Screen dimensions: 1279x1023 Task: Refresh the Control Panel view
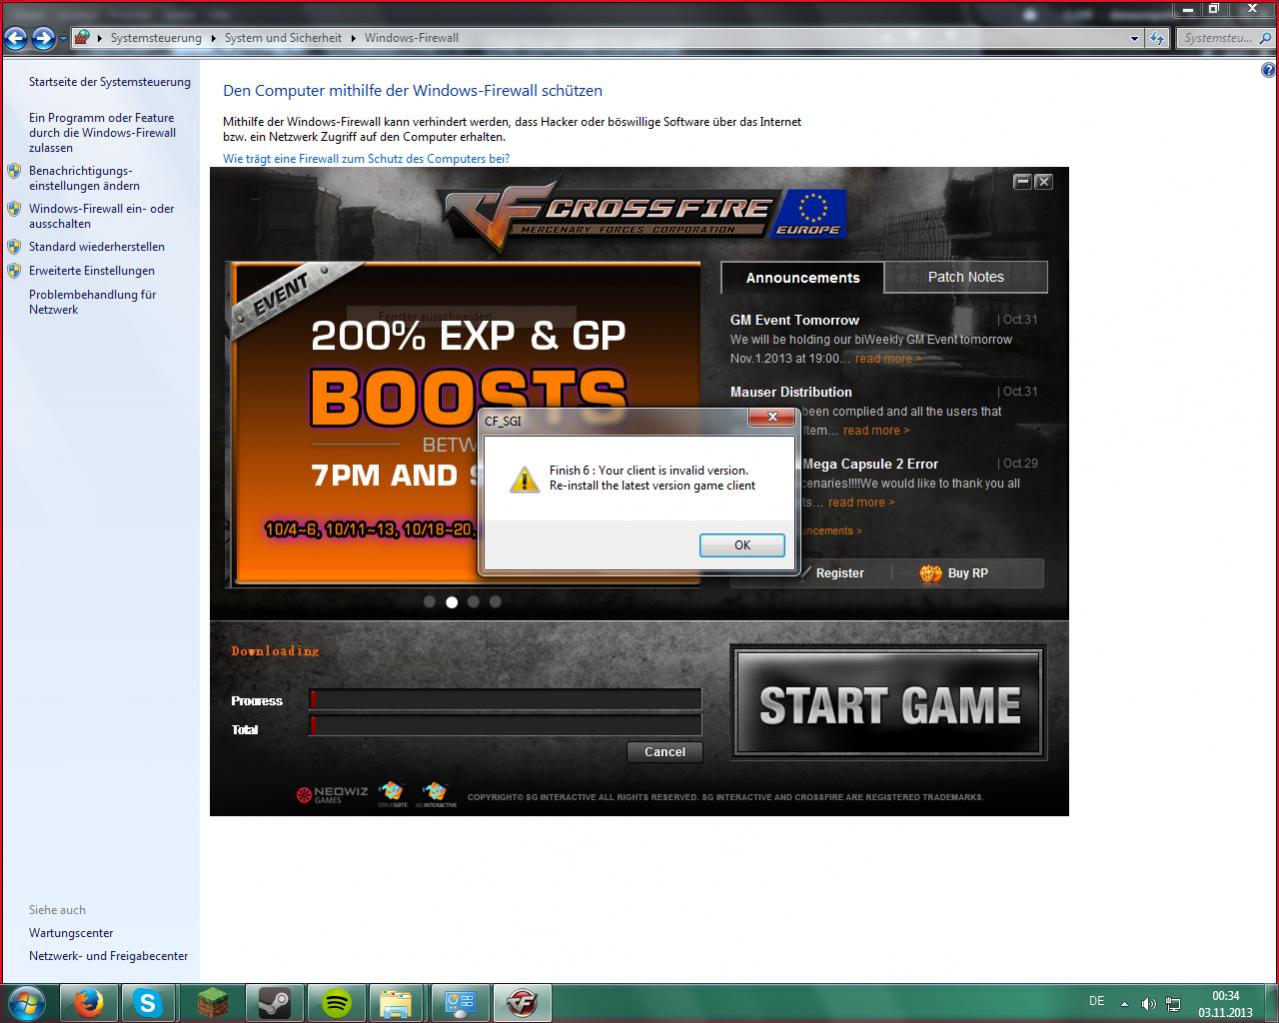pos(1158,38)
